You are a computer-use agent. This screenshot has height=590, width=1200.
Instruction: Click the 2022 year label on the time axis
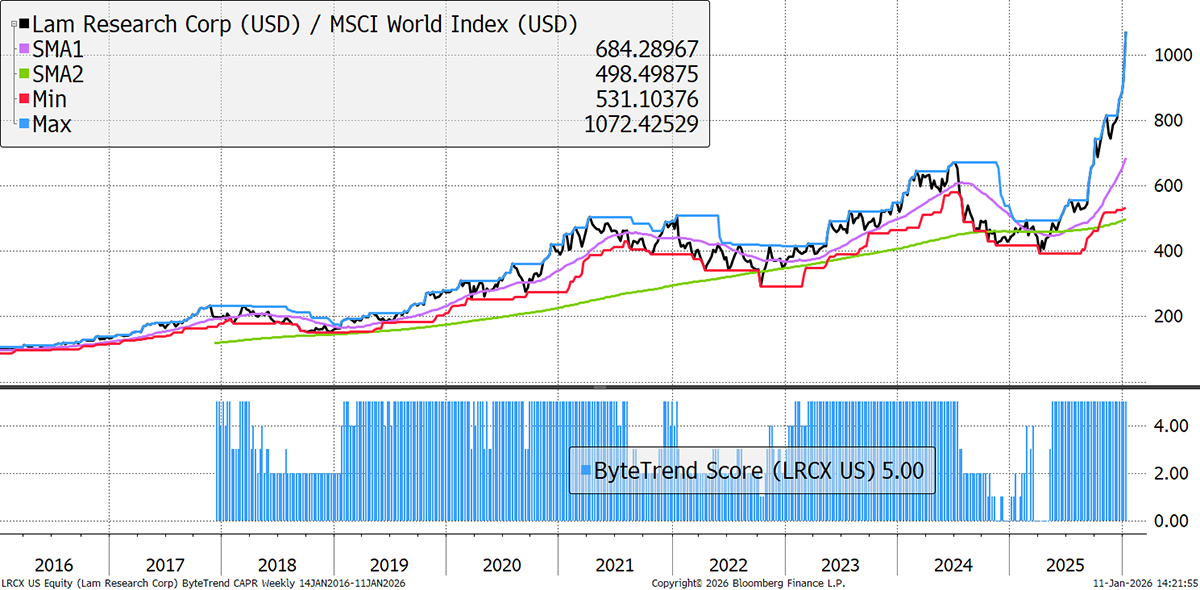coord(728,565)
